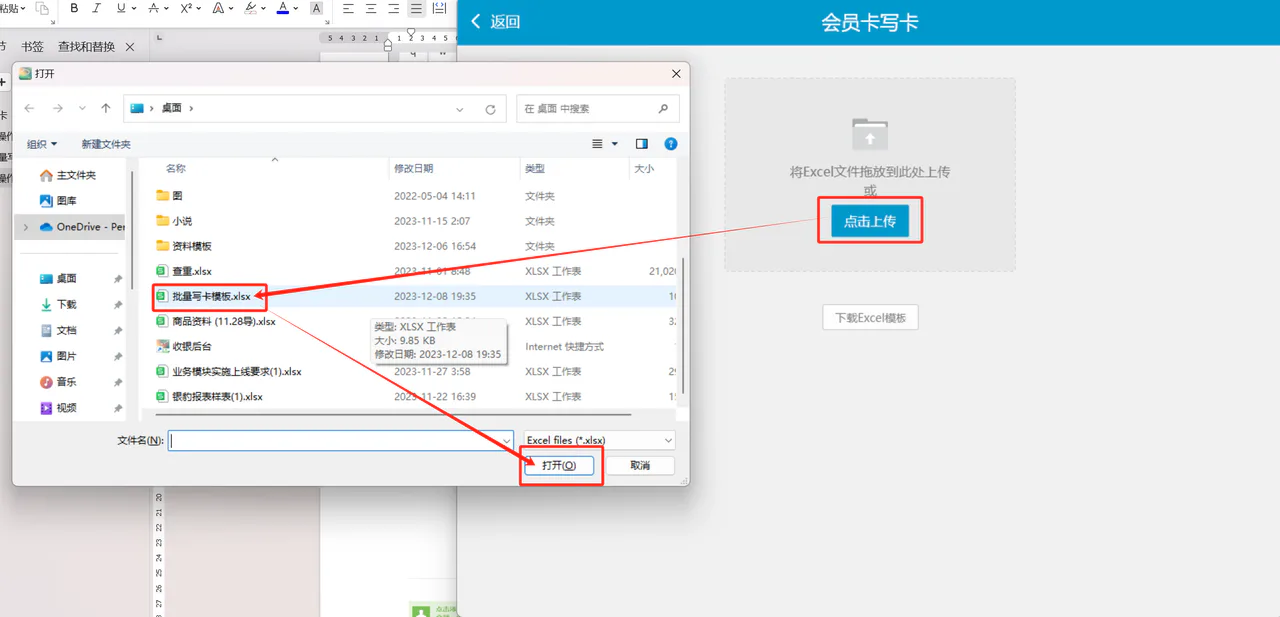Close the 查找和替换 tab

tap(130, 47)
